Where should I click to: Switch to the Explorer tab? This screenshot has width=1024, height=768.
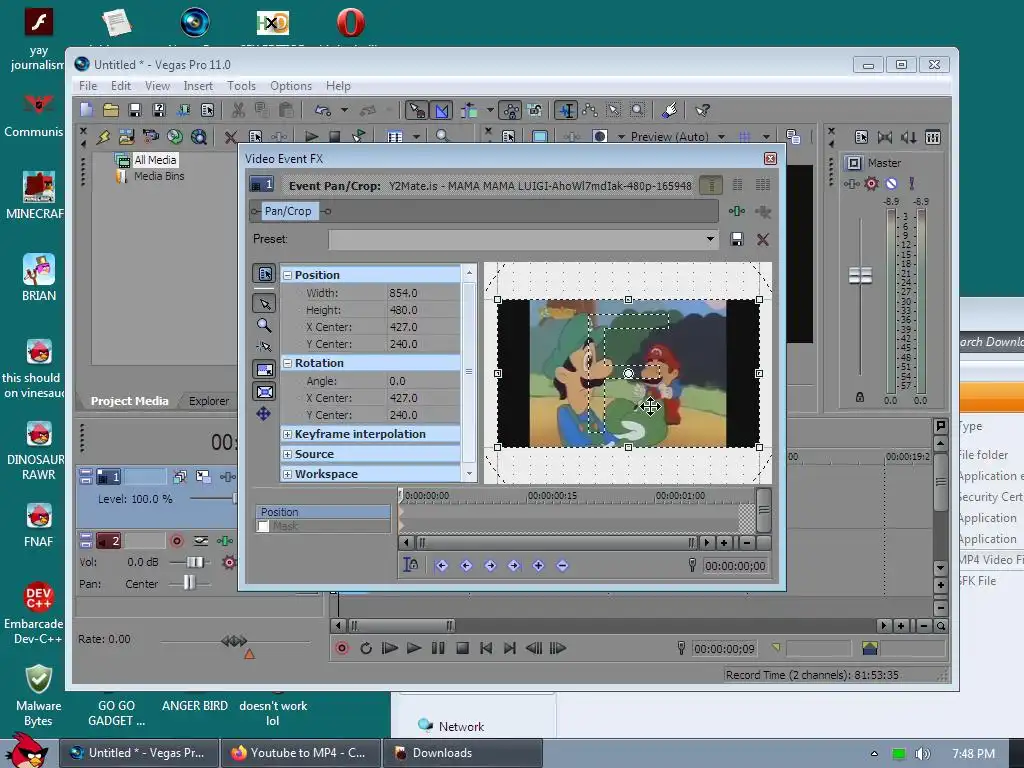click(209, 401)
